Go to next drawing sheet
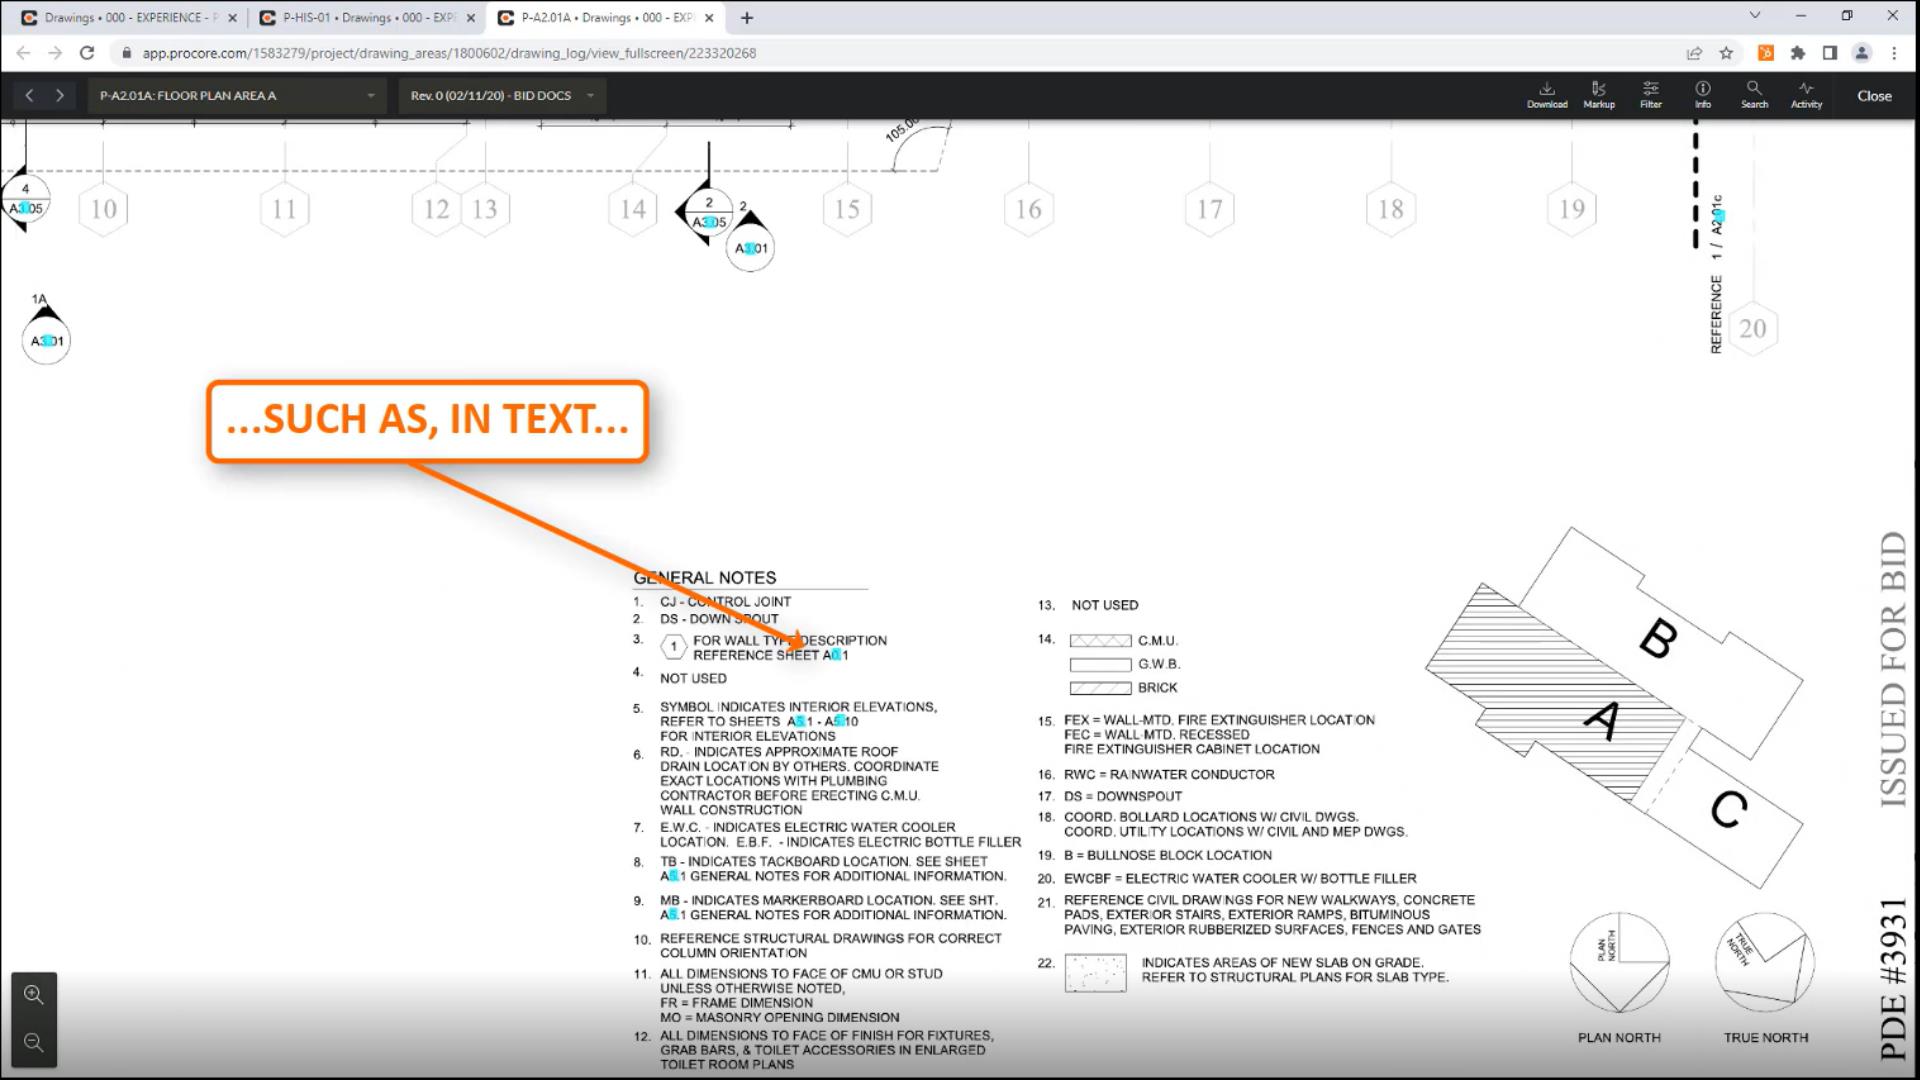This screenshot has height=1080, width=1920. pyautogui.click(x=60, y=95)
